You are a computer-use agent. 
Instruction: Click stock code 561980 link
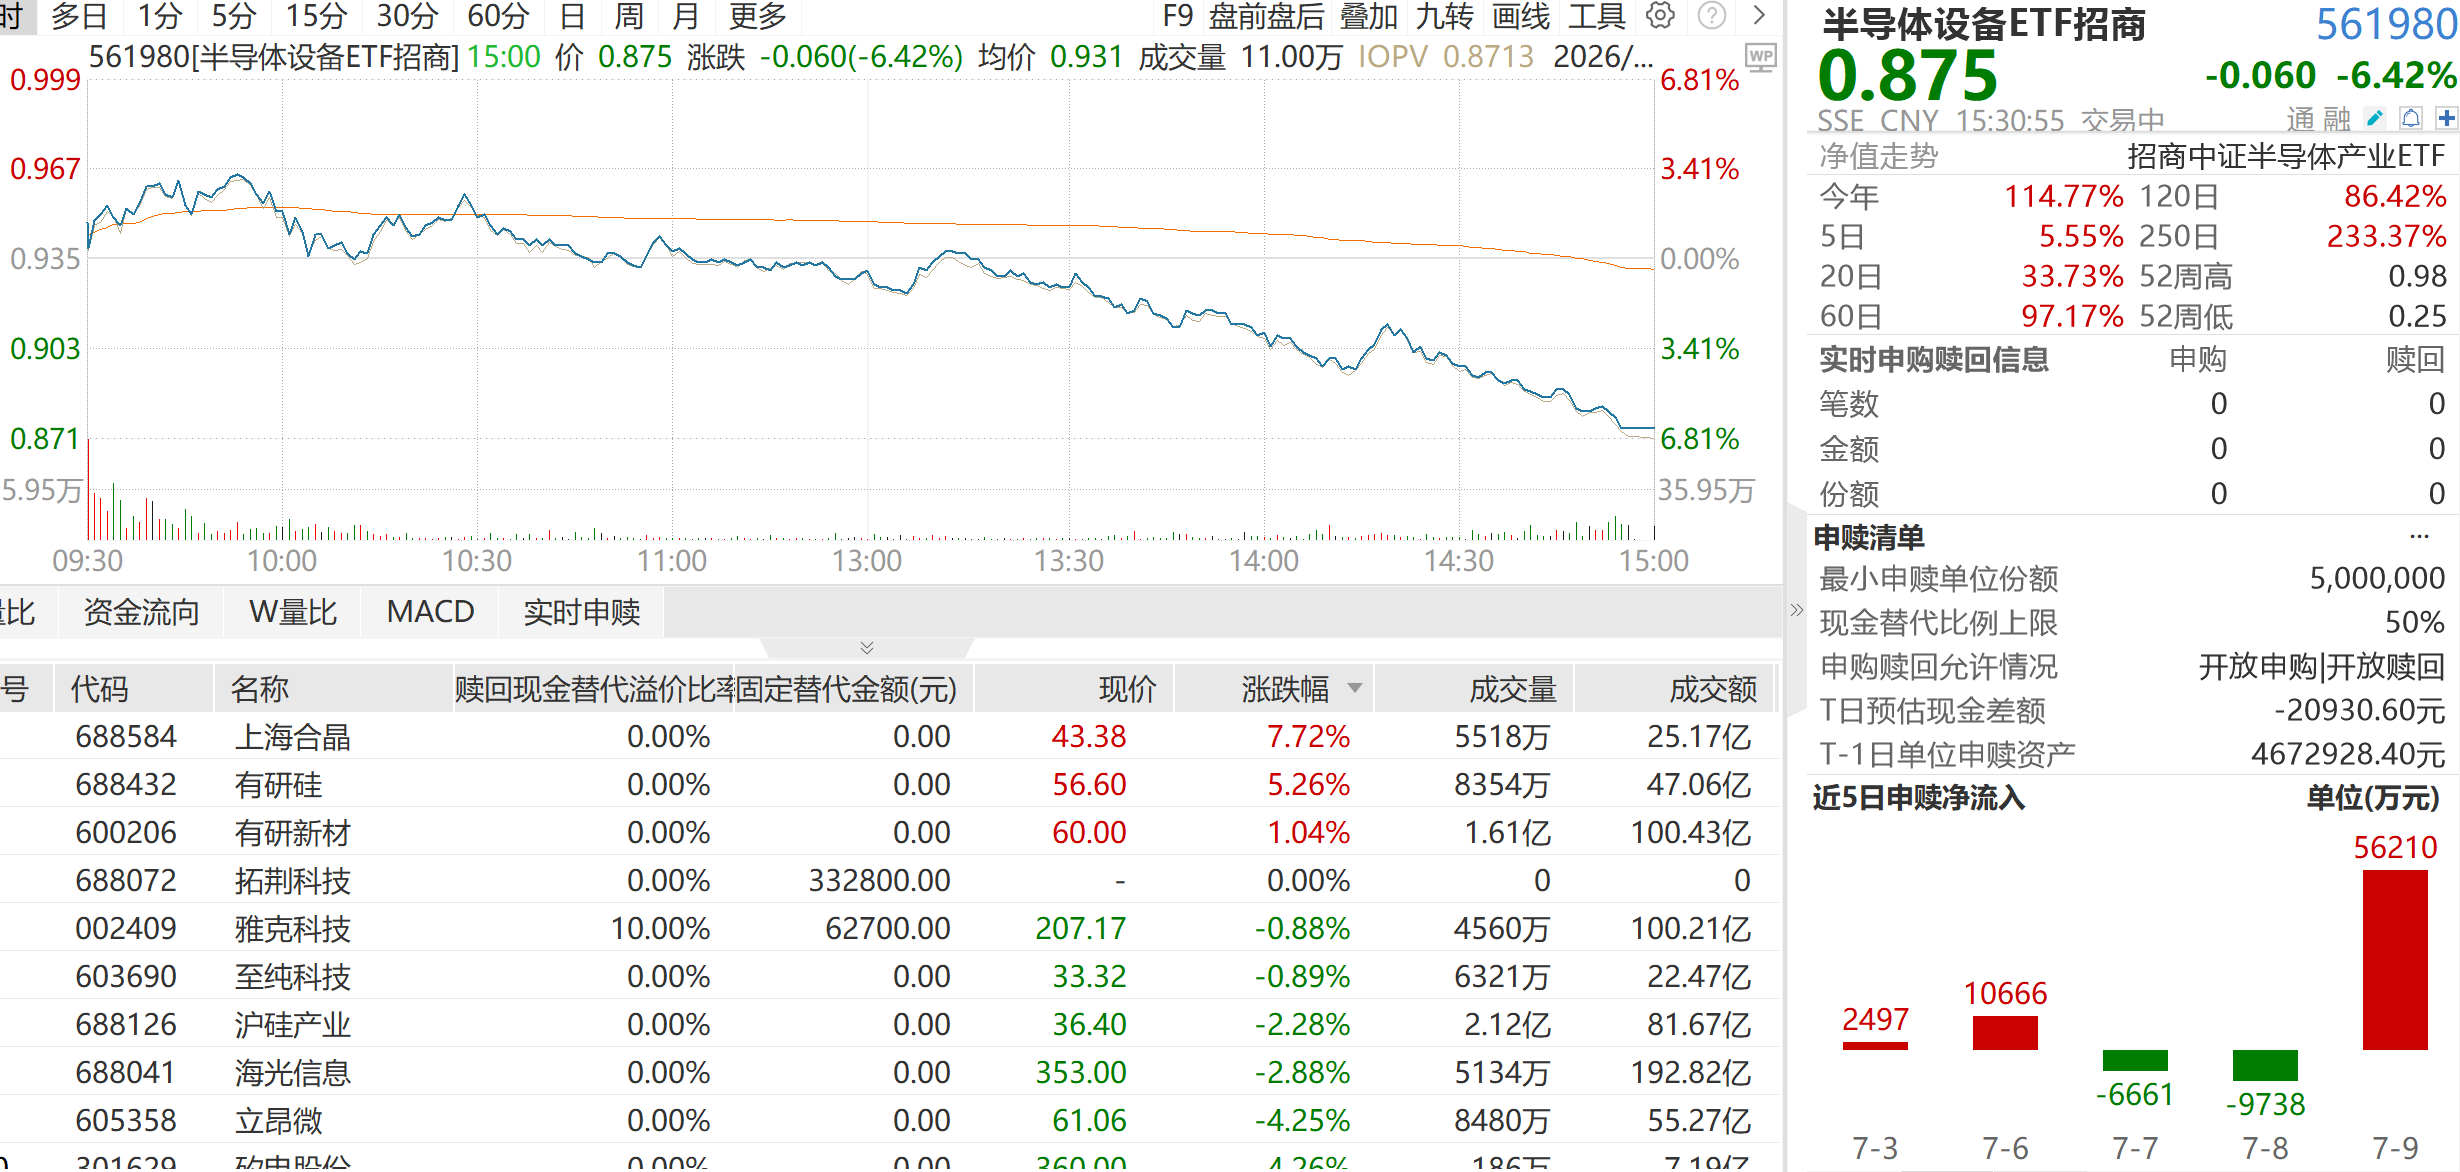(x=2386, y=24)
